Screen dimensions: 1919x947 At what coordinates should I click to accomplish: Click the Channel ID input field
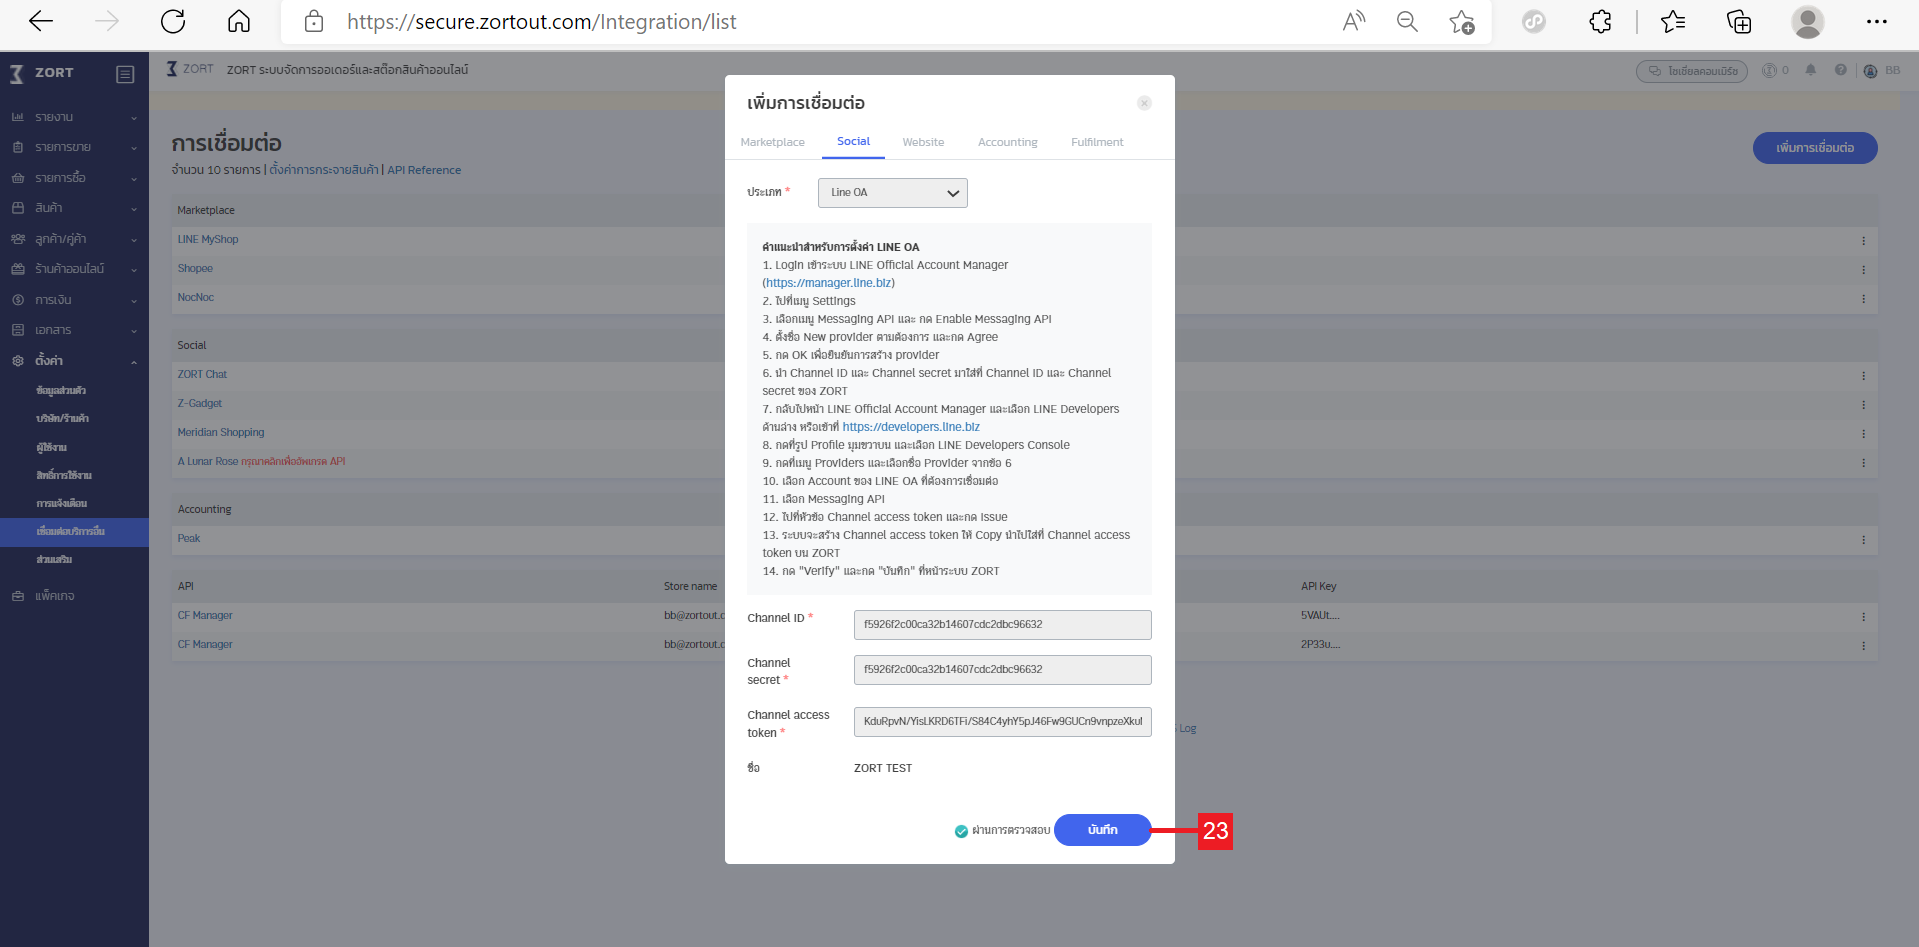click(x=1002, y=625)
